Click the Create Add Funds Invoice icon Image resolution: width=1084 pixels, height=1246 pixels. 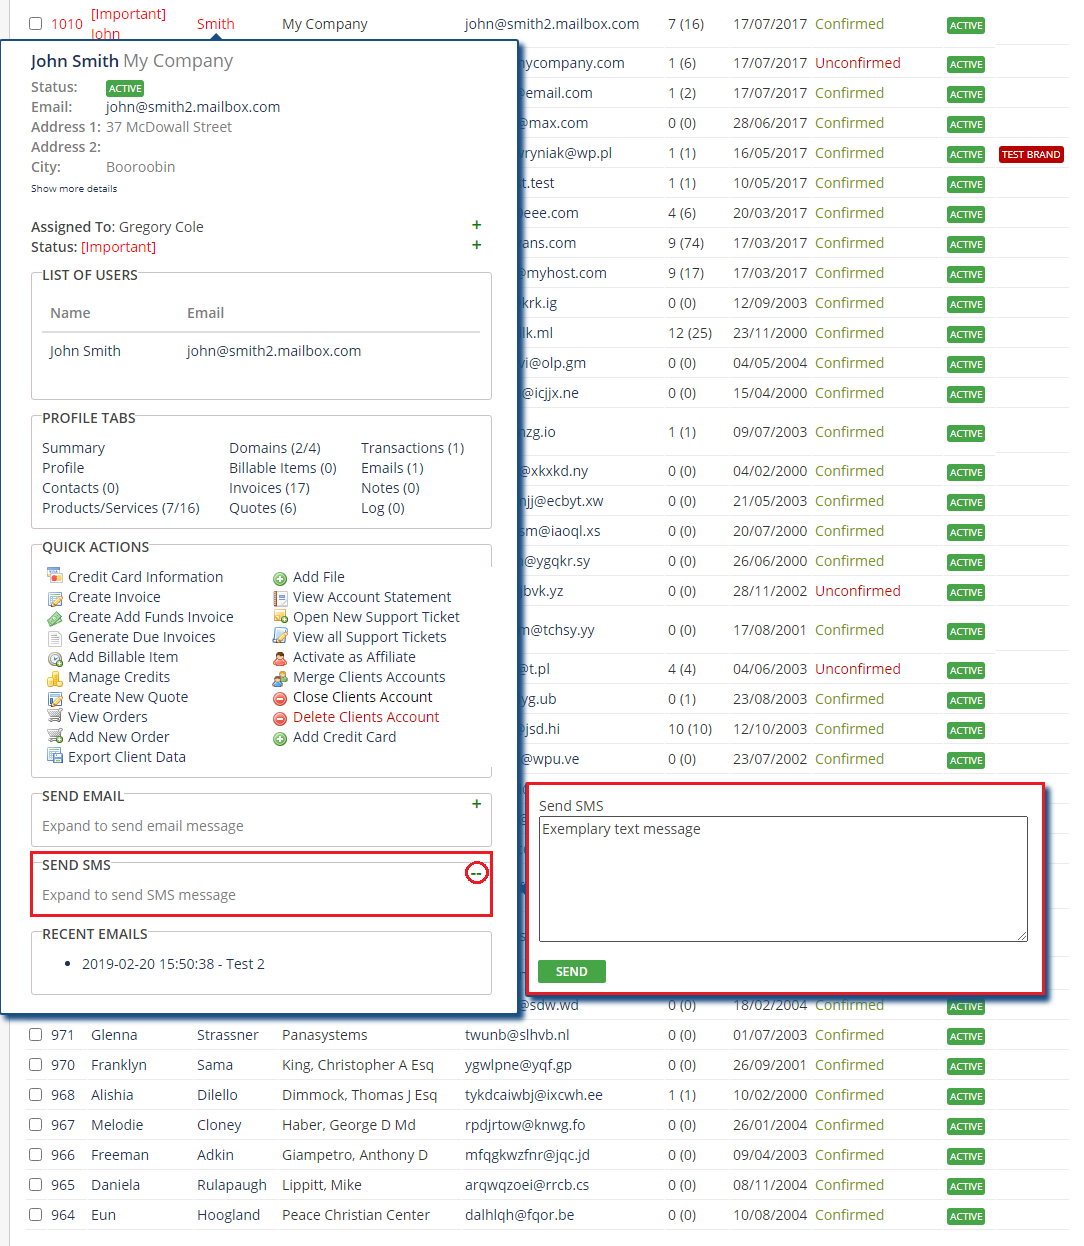tap(55, 618)
